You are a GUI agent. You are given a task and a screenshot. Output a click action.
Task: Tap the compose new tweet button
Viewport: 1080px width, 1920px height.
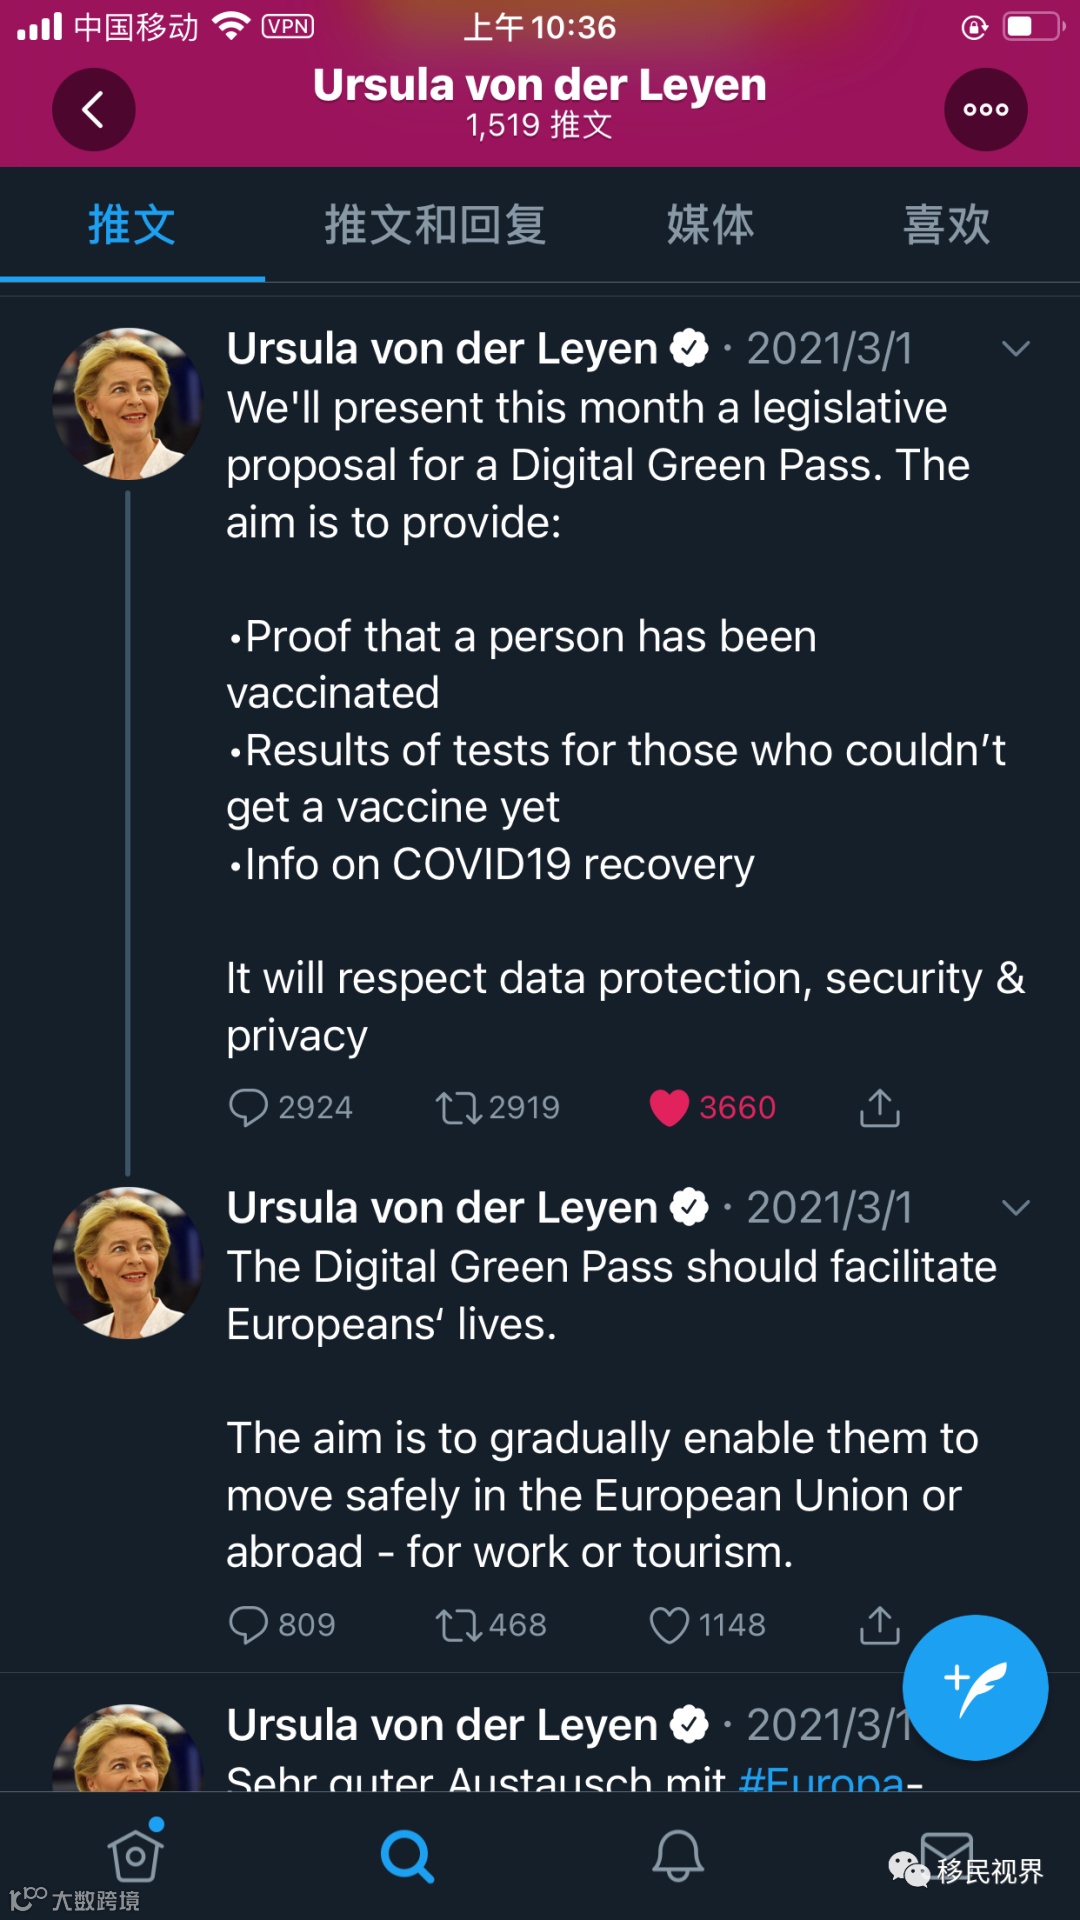975,1687
